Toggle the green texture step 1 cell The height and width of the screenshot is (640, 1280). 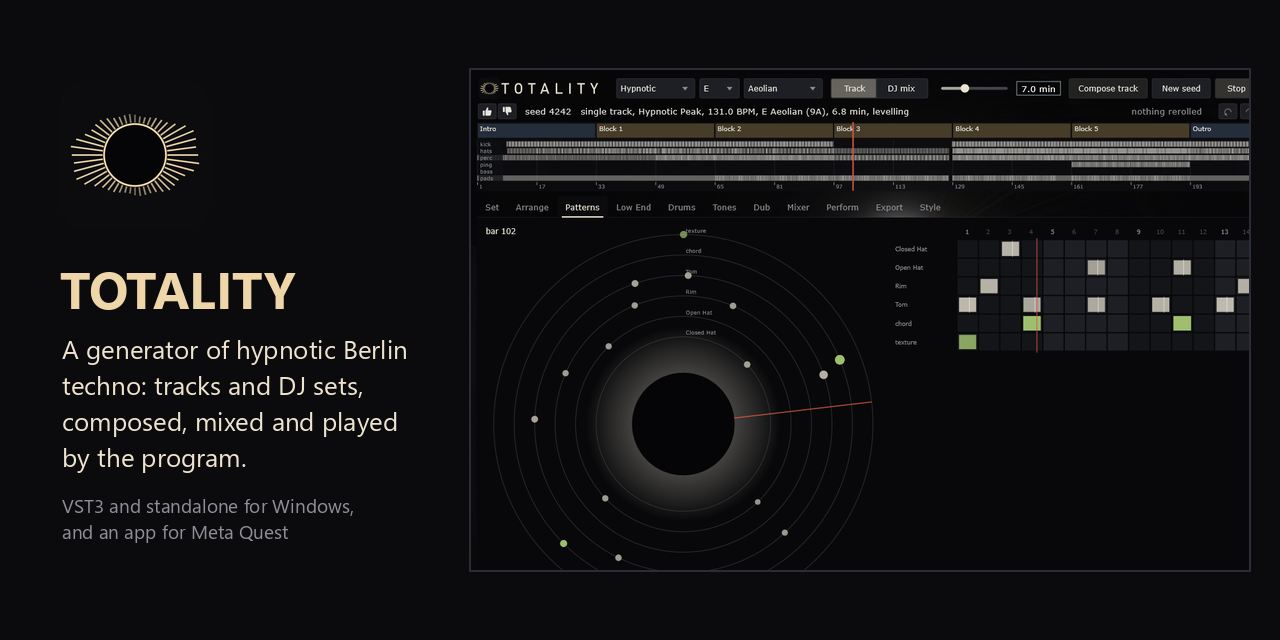[967, 342]
